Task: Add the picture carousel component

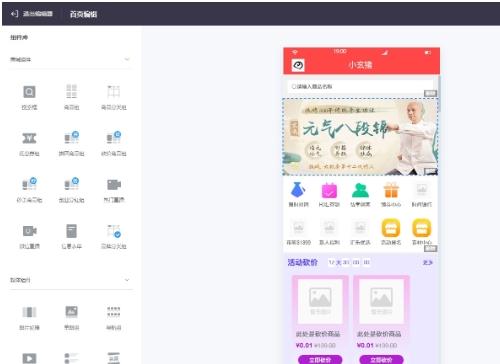Action: 71,312
